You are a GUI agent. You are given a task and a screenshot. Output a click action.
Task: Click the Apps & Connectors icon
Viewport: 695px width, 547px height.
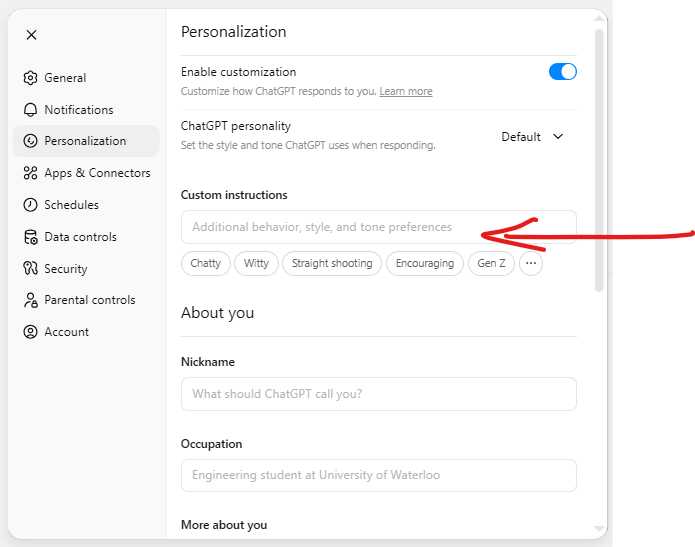point(31,173)
